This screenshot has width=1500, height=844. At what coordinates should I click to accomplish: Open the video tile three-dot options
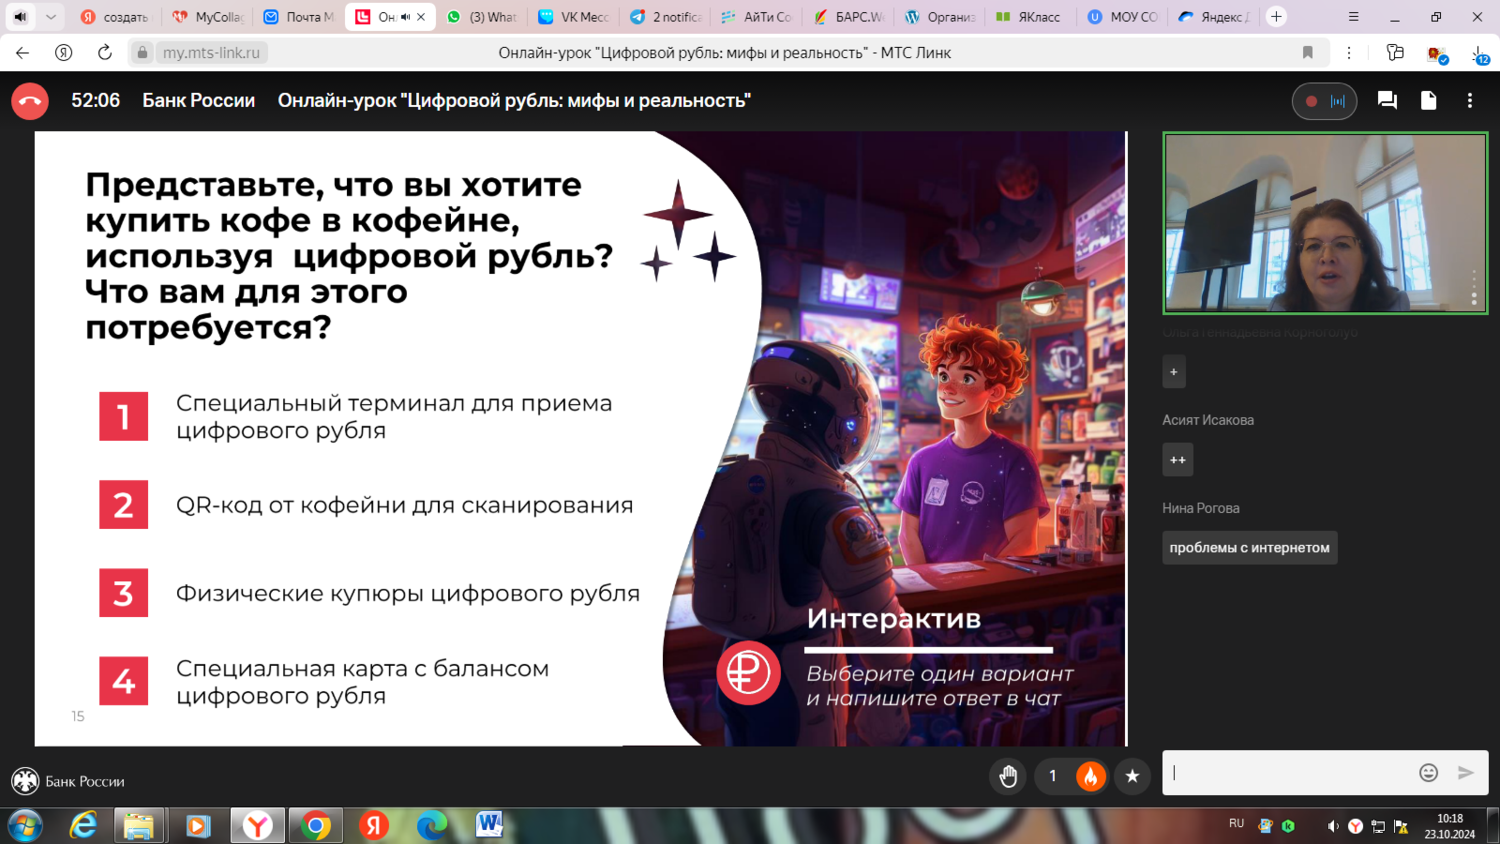point(1474,288)
